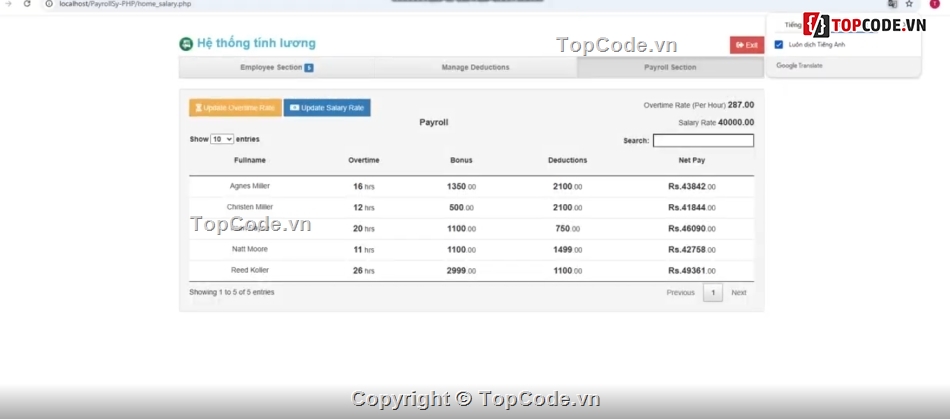Switch to the Manage Deductions tab
Viewport: 950px width, 419px height.
click(x=475, y=68)
